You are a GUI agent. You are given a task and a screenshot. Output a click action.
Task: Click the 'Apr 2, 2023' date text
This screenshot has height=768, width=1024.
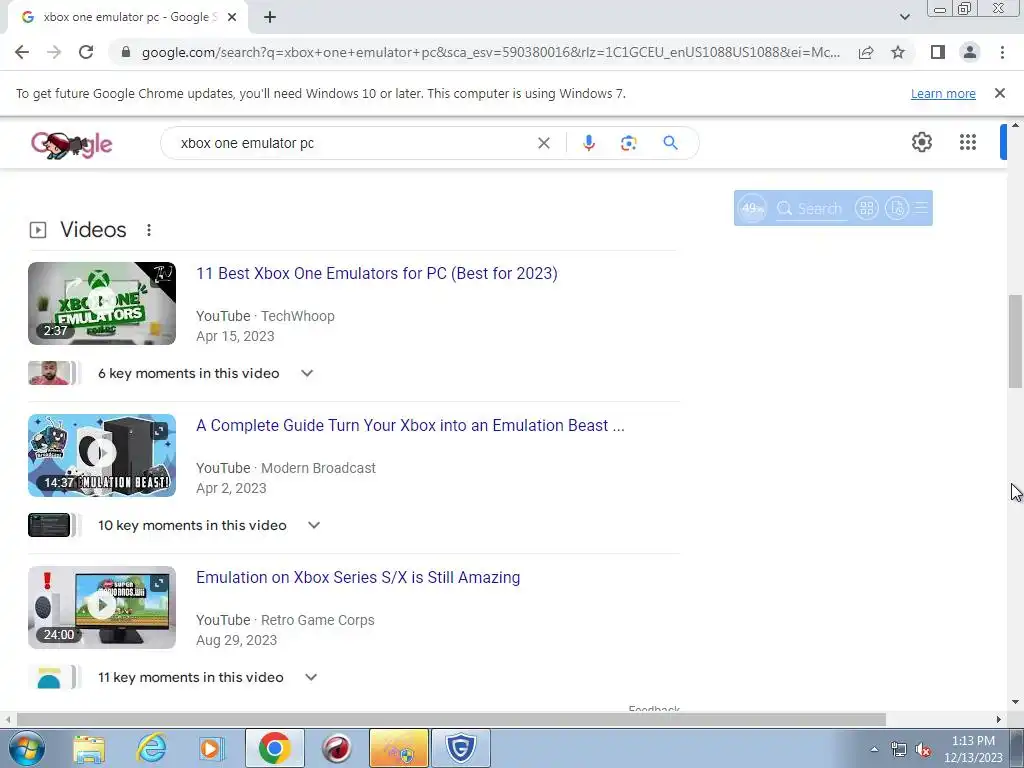pos(231,488)
